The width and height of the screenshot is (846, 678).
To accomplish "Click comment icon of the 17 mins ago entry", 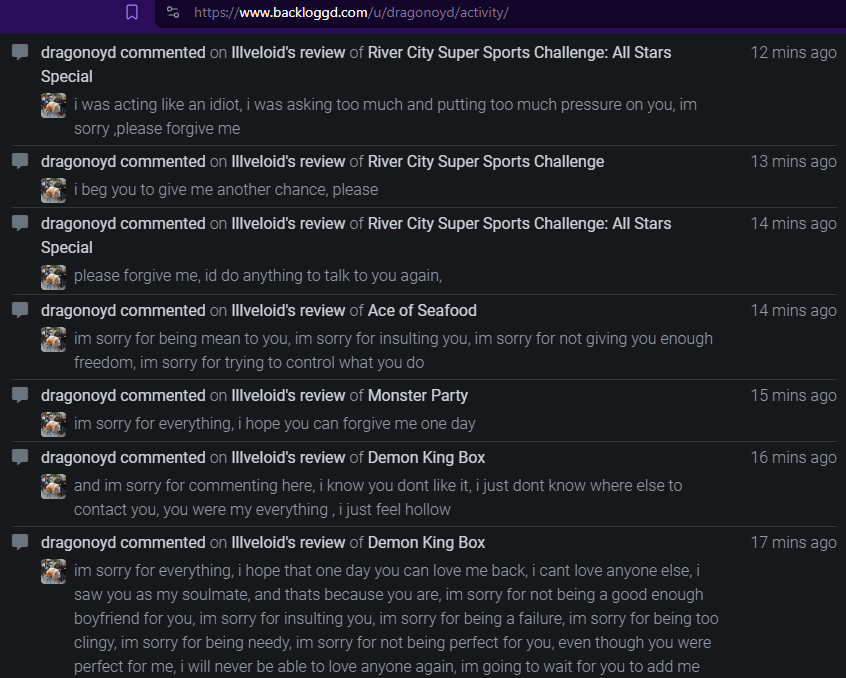I will (21, 542).
